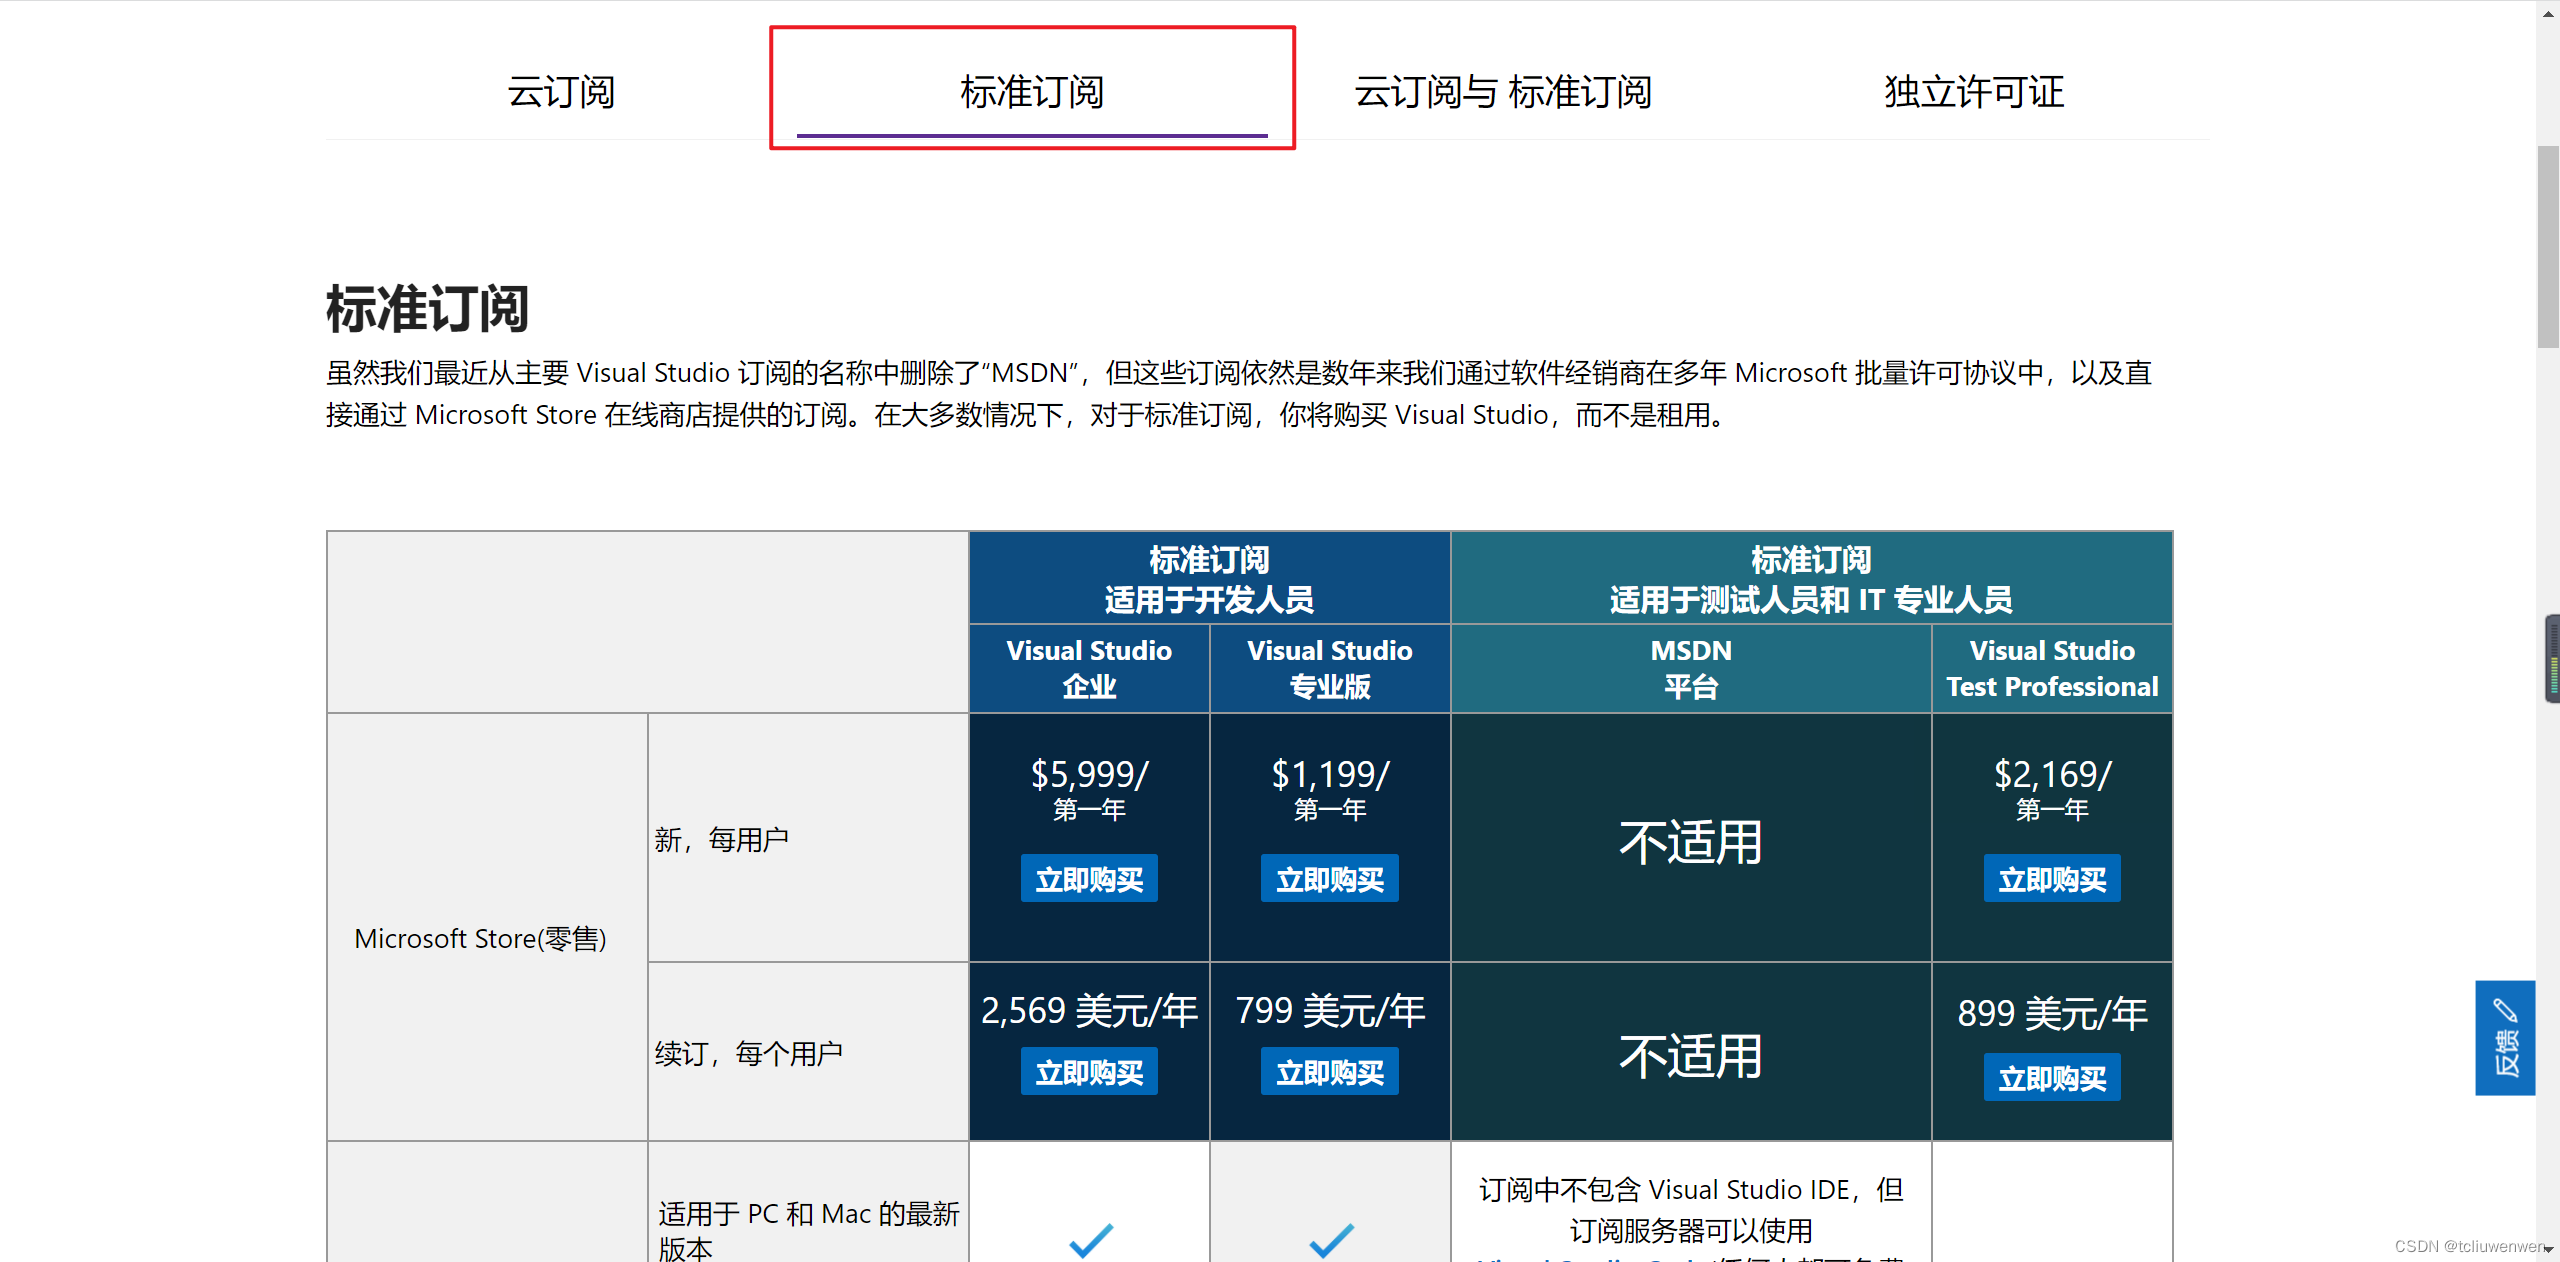Buy Test Professional new at $2,169

click(x=2052, y=879)
